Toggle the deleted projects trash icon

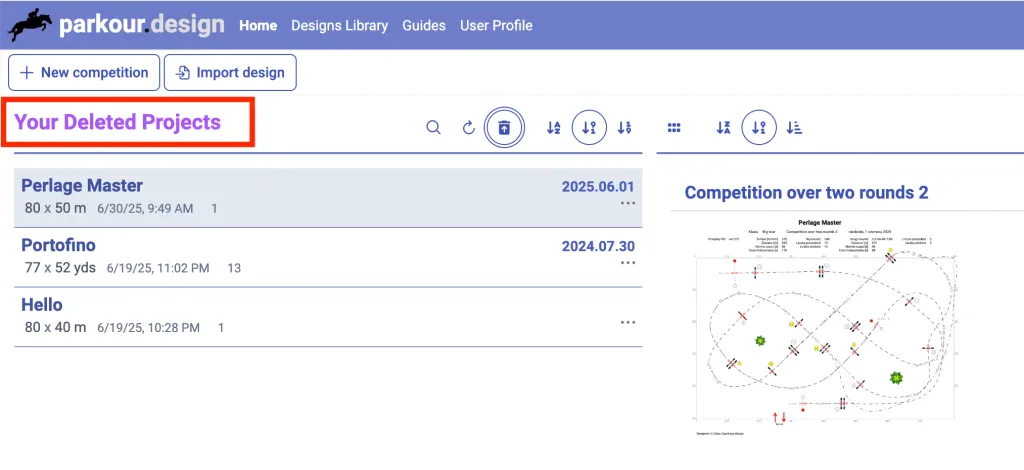pos(504,128)
